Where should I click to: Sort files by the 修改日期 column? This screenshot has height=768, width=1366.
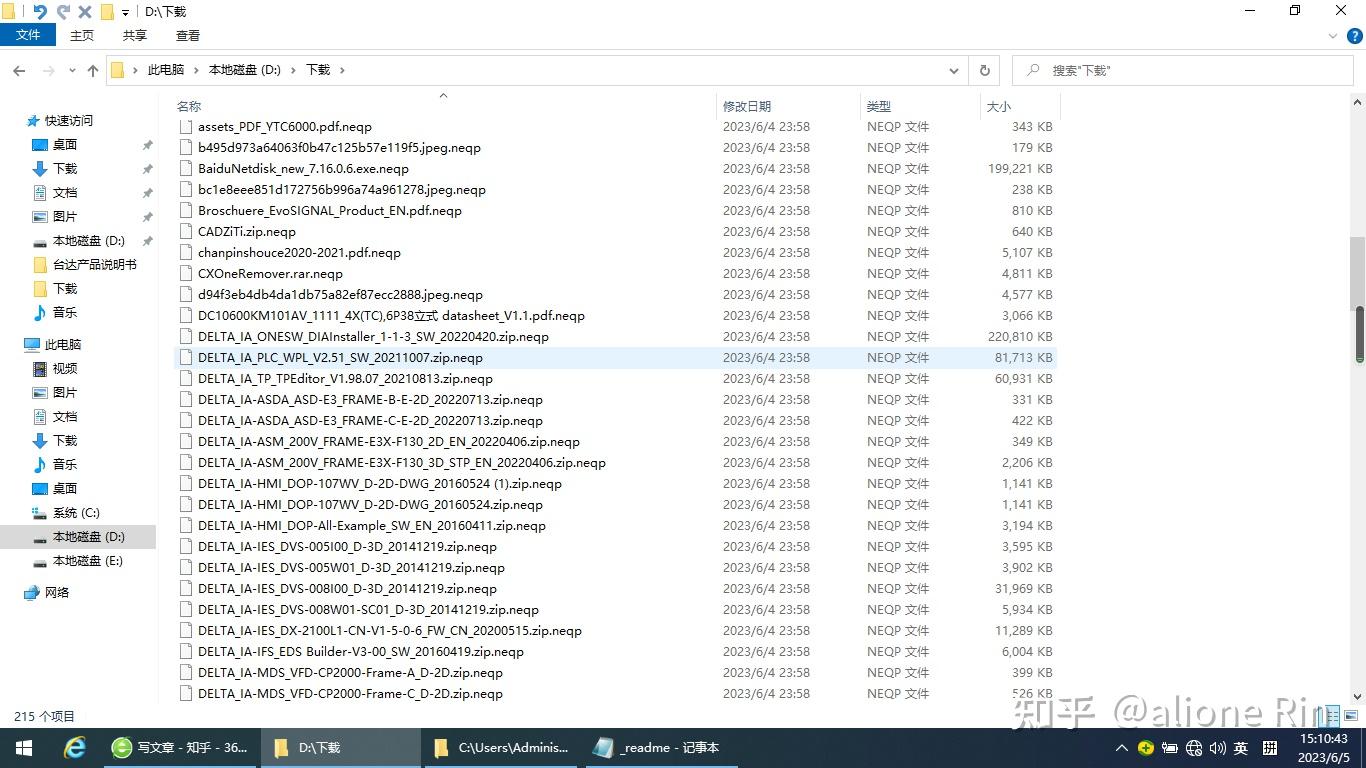[x=747, y=106]
